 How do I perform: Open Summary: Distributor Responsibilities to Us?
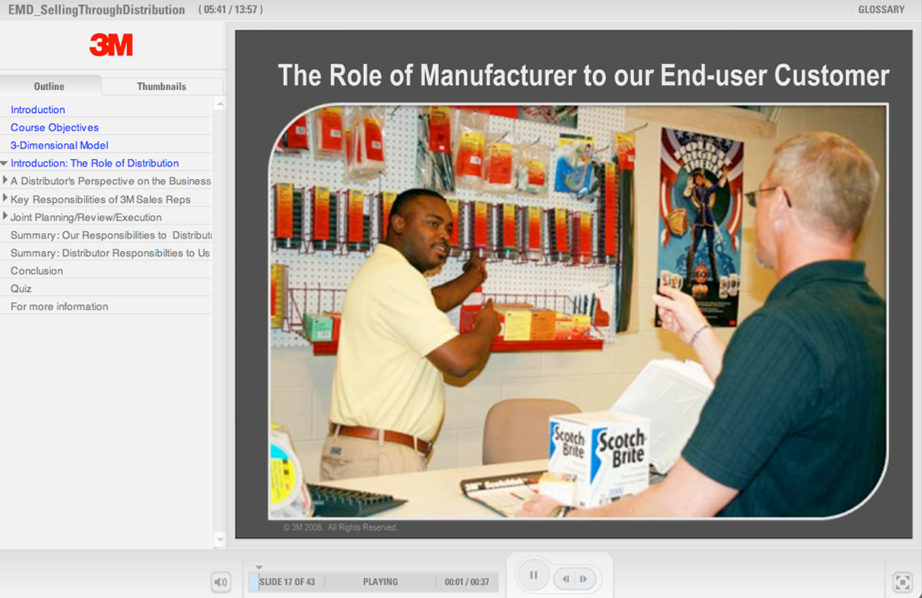[x=110, y=253]
